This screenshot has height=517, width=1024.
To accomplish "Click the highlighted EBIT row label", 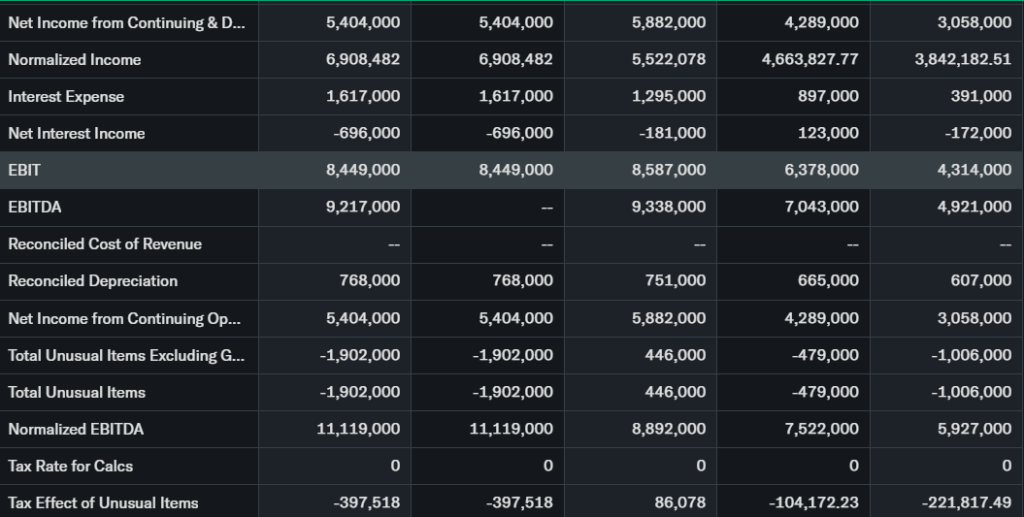I will 25,171.
